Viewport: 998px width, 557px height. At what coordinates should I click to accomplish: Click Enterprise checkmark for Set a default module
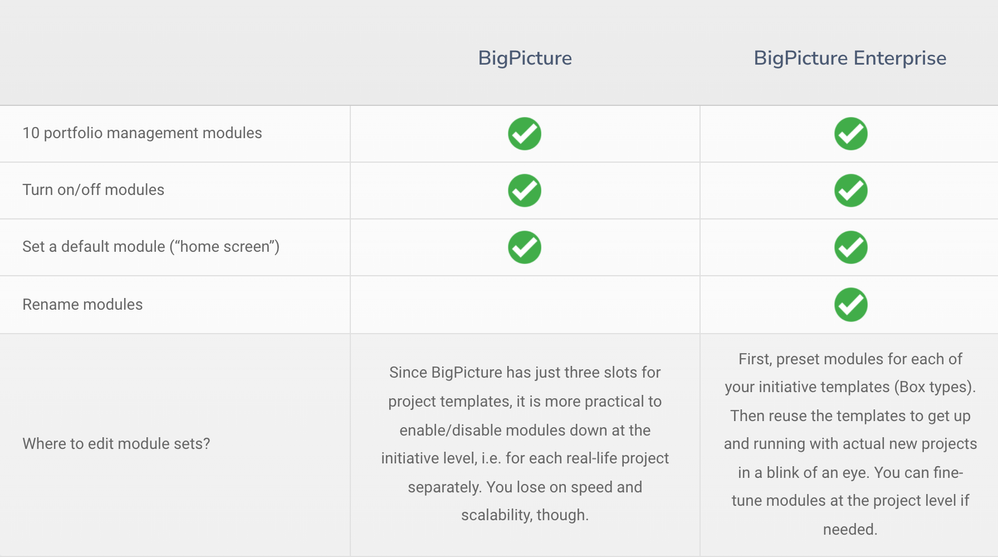pos(850,247)
